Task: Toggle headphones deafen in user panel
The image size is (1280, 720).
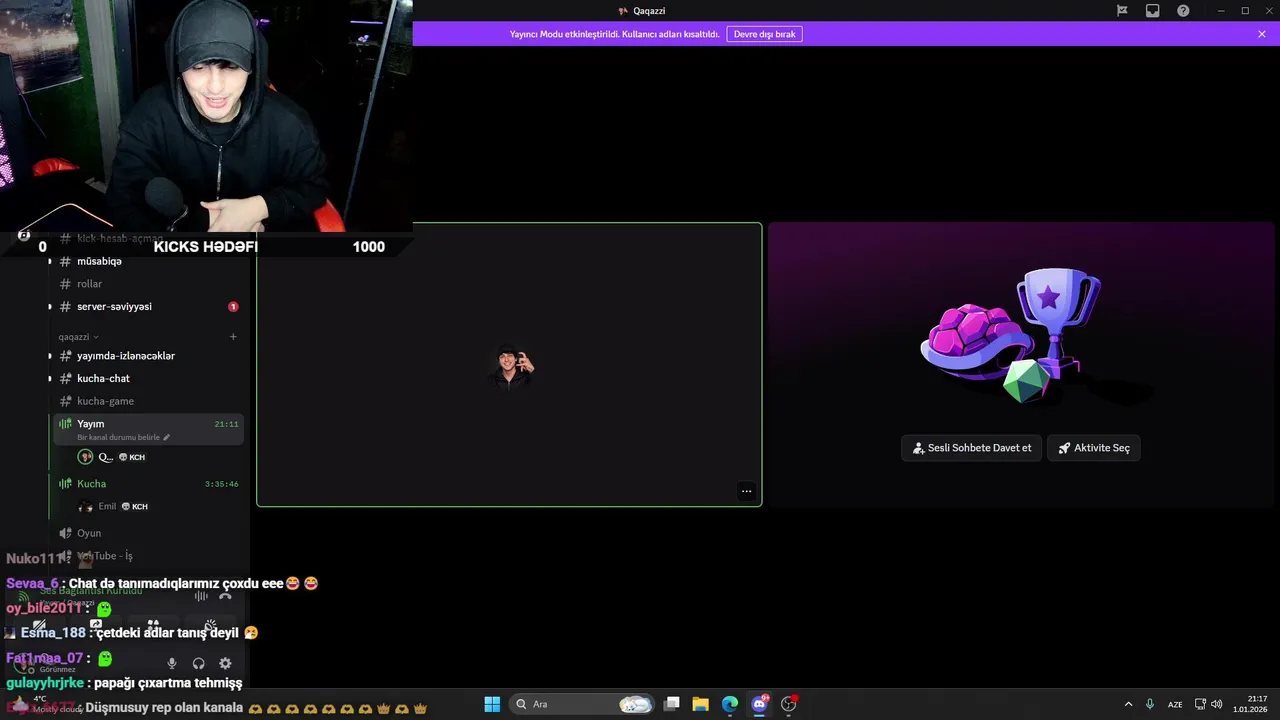Action: coord(198,663)
